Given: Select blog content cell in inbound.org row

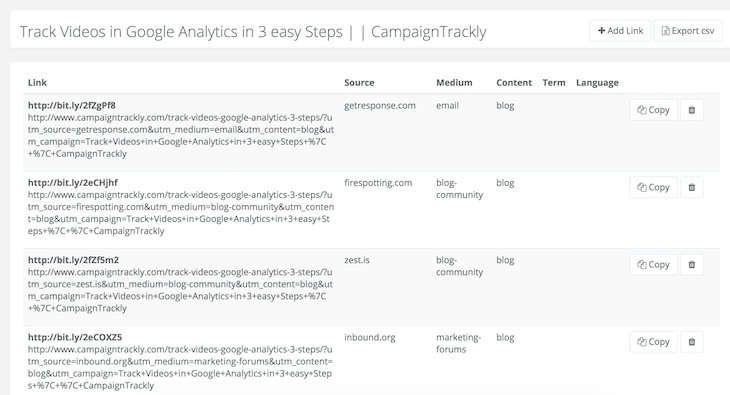Looking at the screenshot, I should click(505, 337).
